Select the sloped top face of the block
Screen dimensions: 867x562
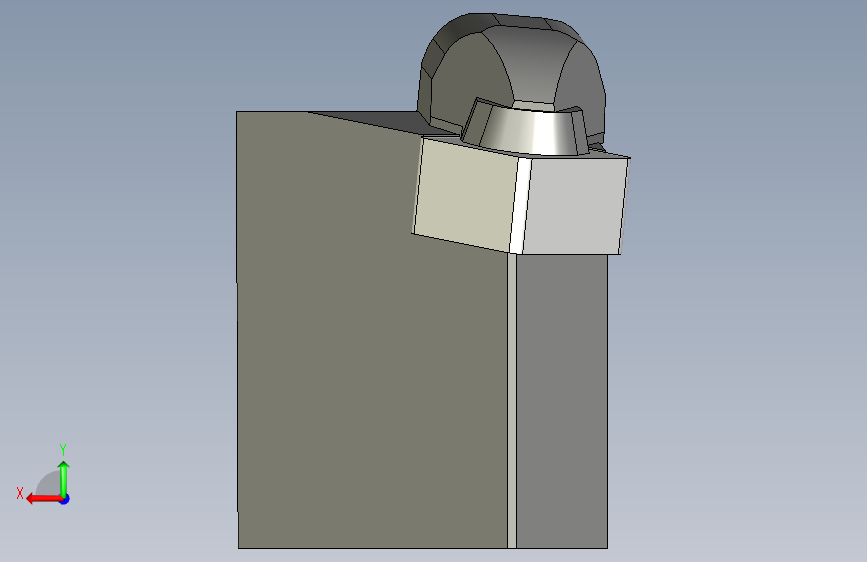click(x=382, y=122)
